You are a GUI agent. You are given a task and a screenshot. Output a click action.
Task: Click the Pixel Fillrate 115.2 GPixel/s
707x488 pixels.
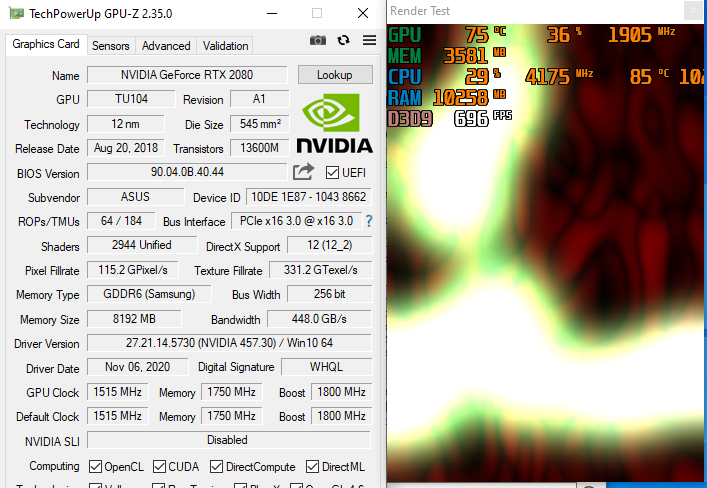133,270
